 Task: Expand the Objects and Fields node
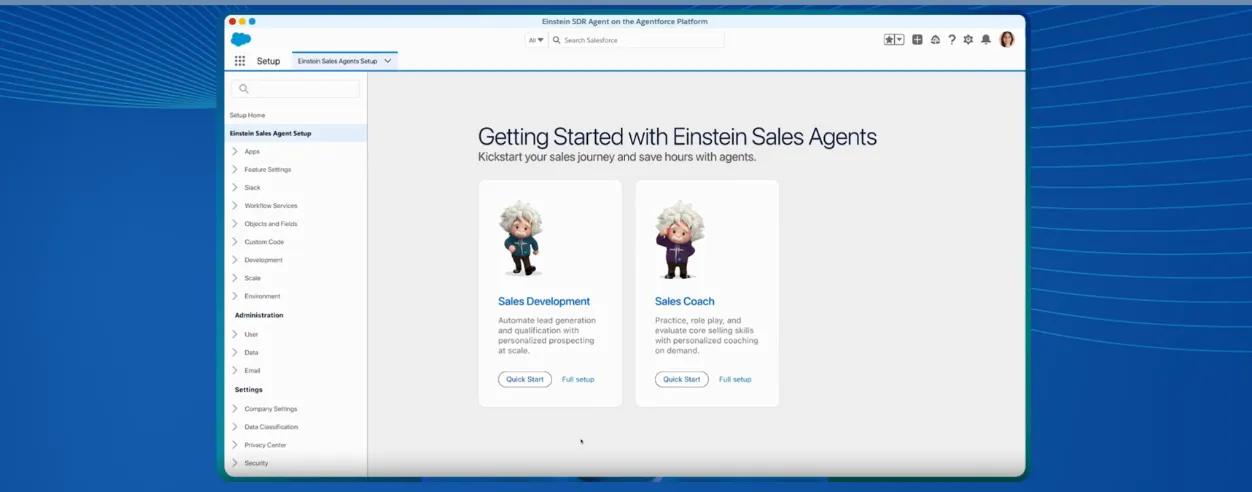coord(235,223)
